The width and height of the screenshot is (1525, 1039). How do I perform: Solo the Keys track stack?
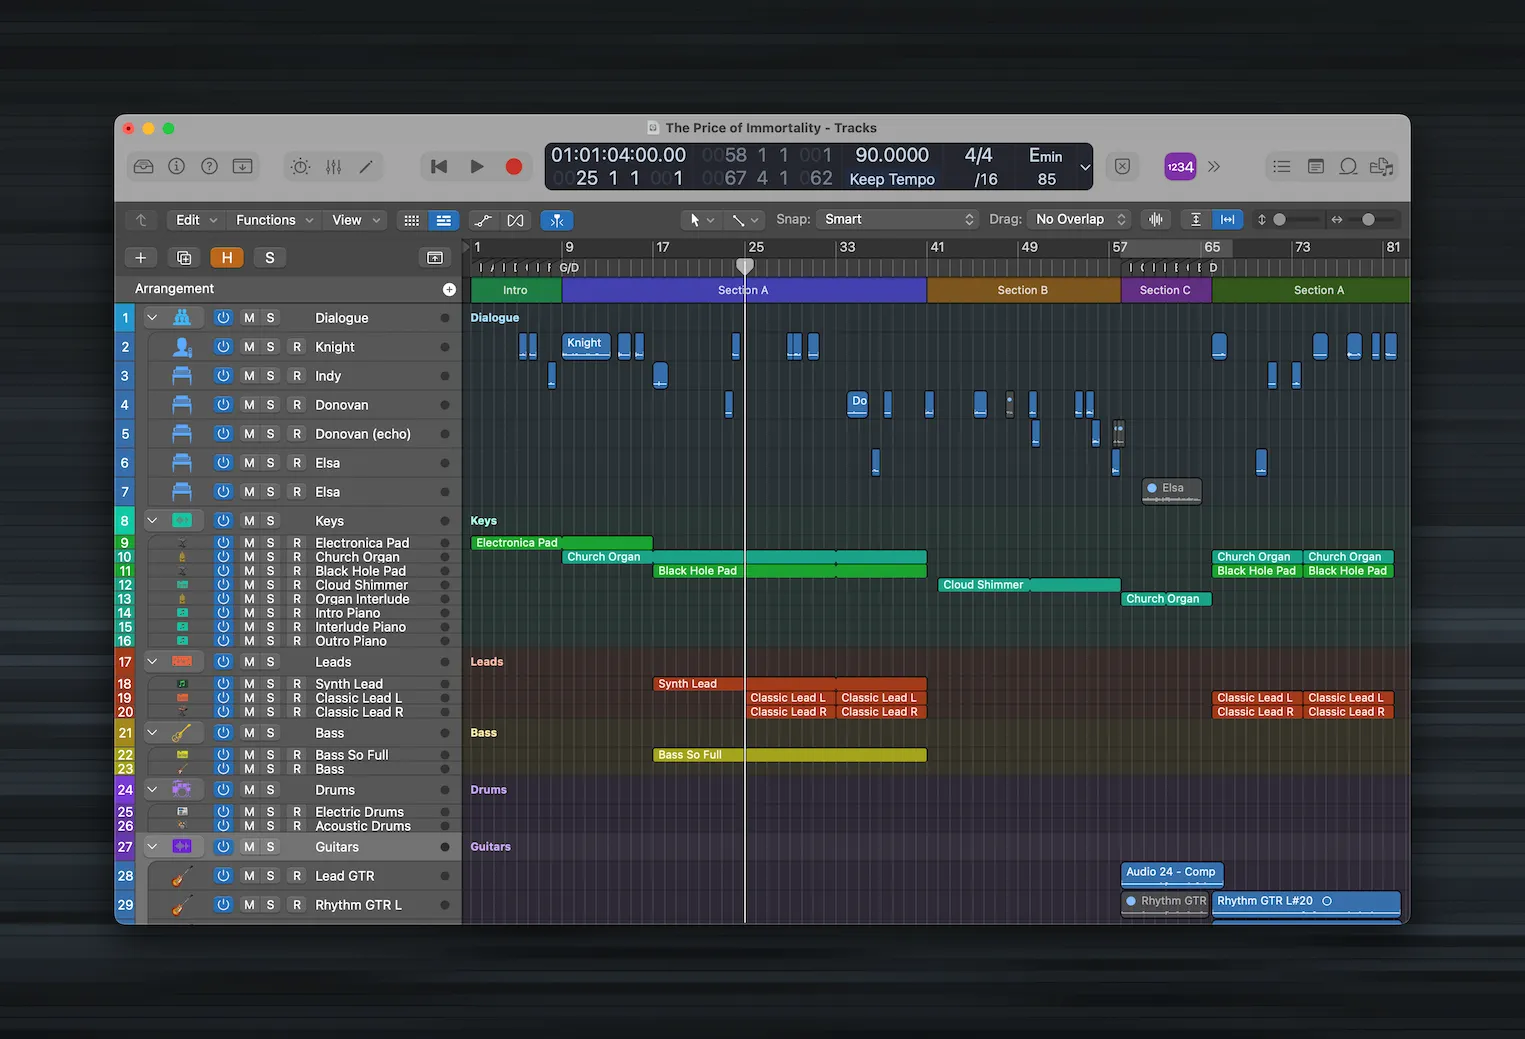tap(270, 520)
